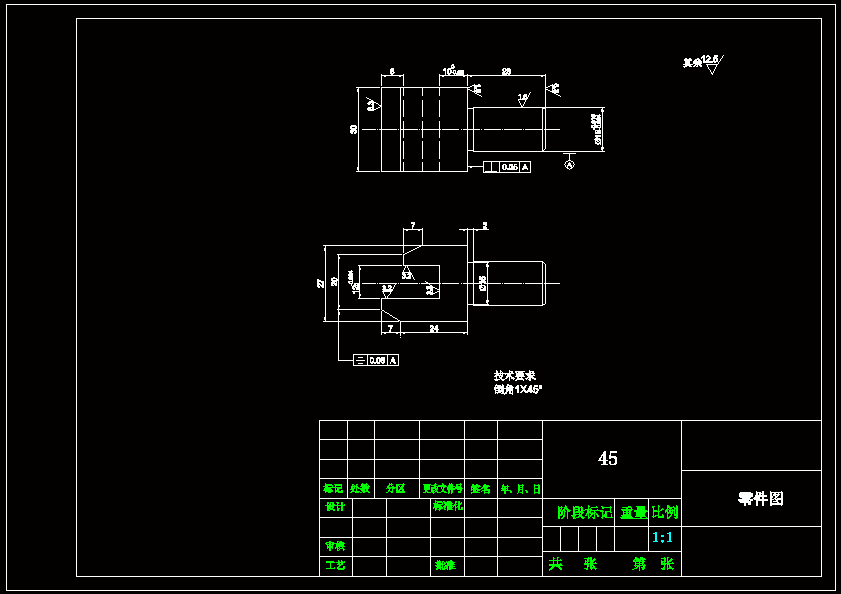
Task: Select the '分区' header cell
Action: [x=396, y=488]
